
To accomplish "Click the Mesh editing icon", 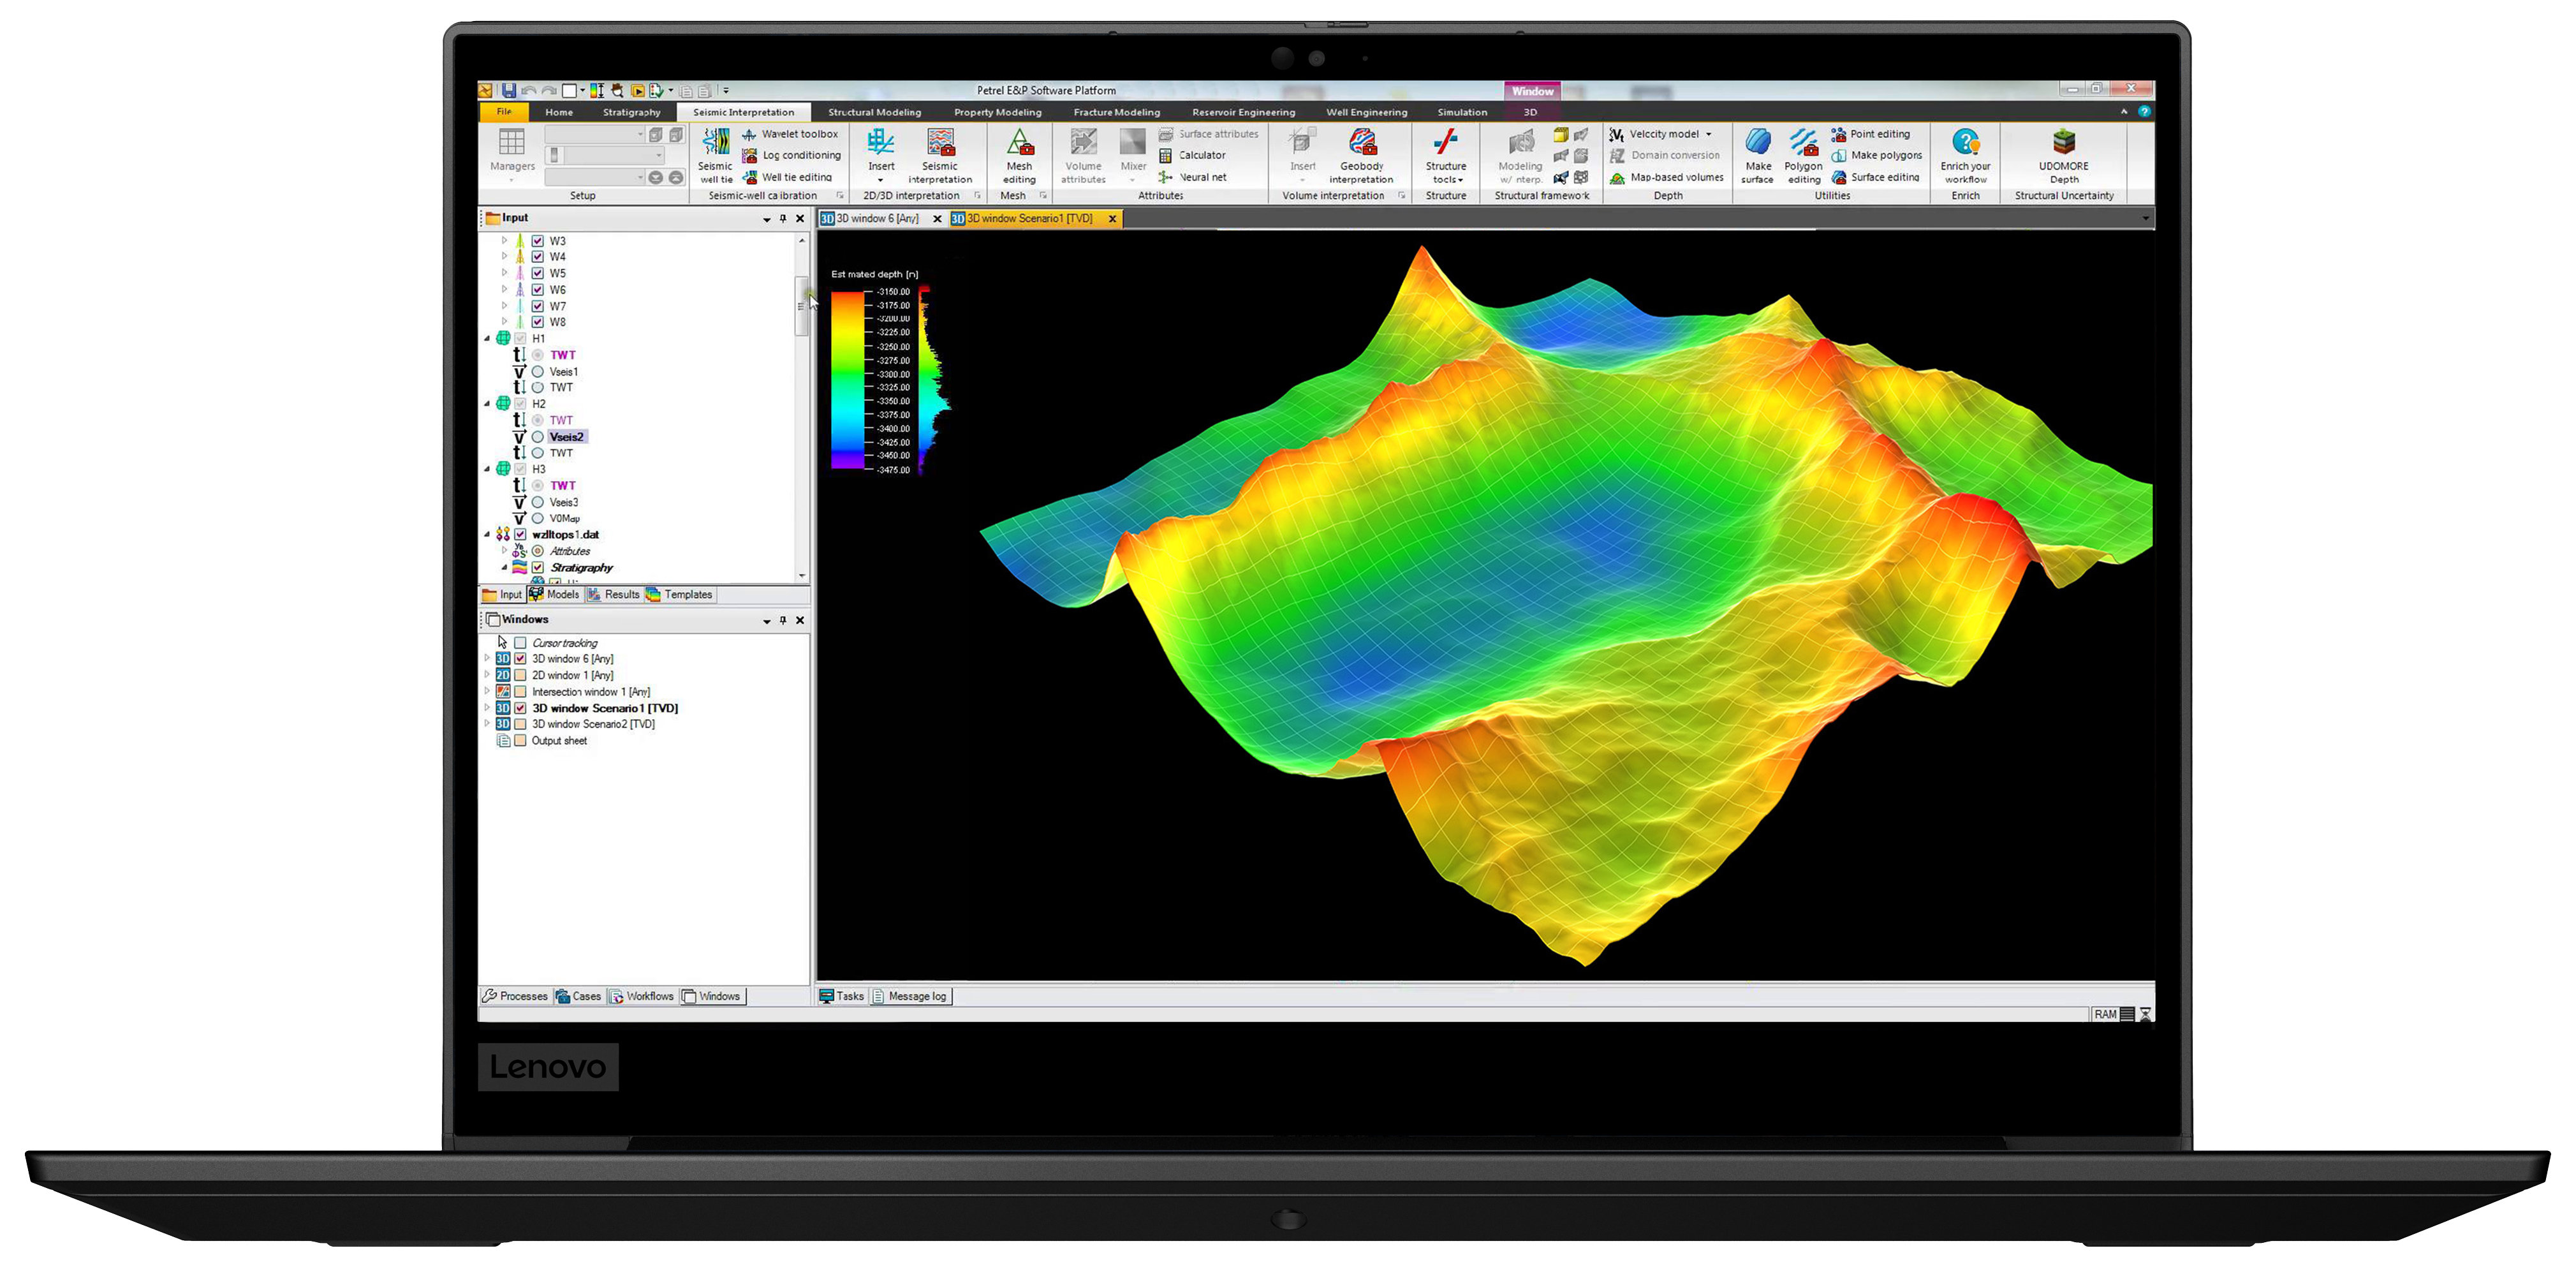I will [x=1019, y=155].
